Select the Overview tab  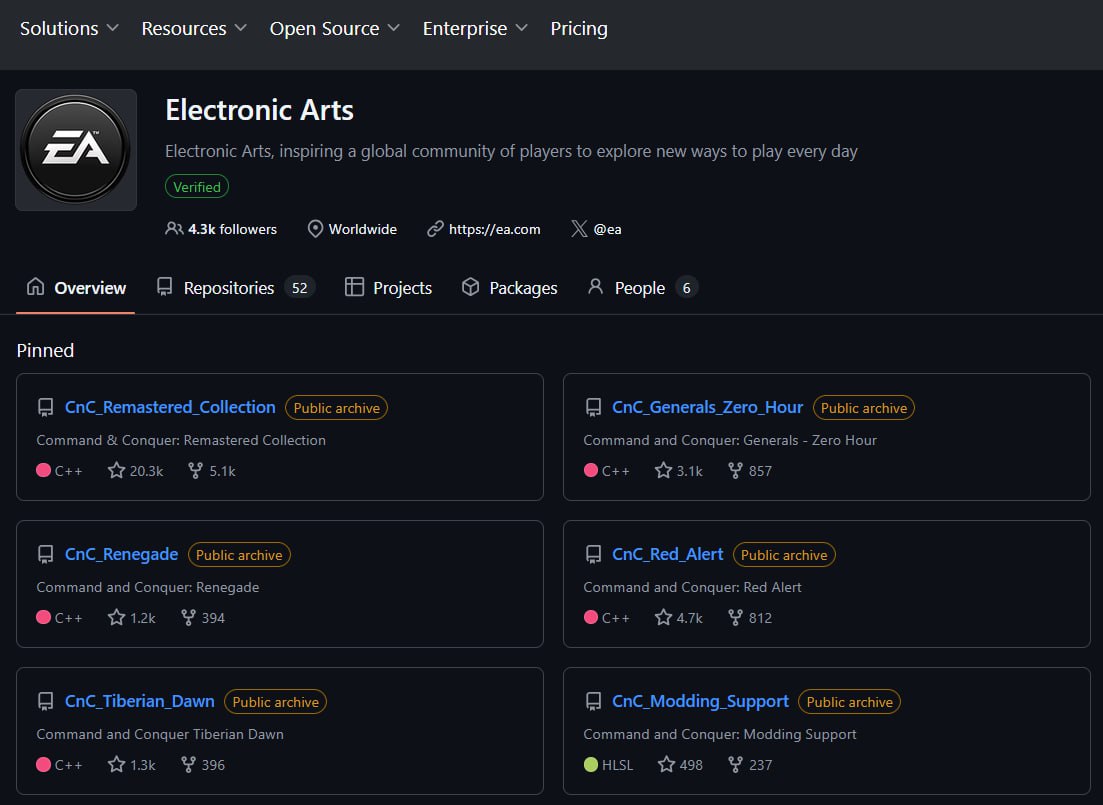click(75, 288)
